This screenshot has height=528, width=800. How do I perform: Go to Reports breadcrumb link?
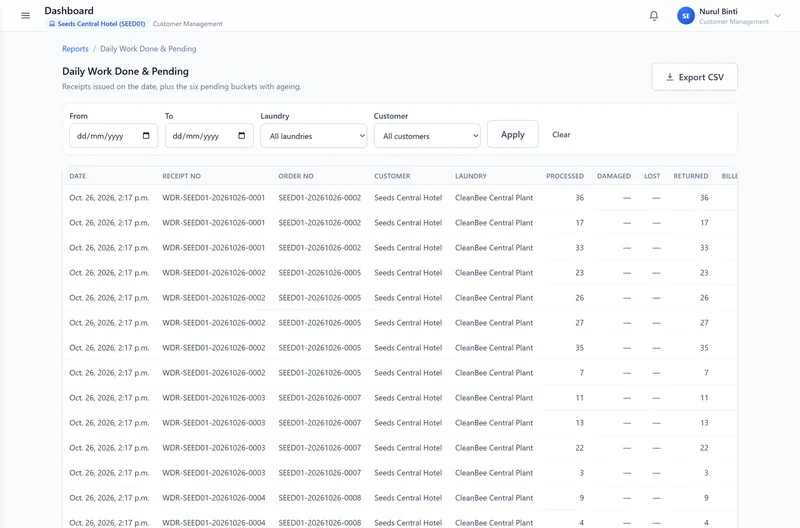75,49
